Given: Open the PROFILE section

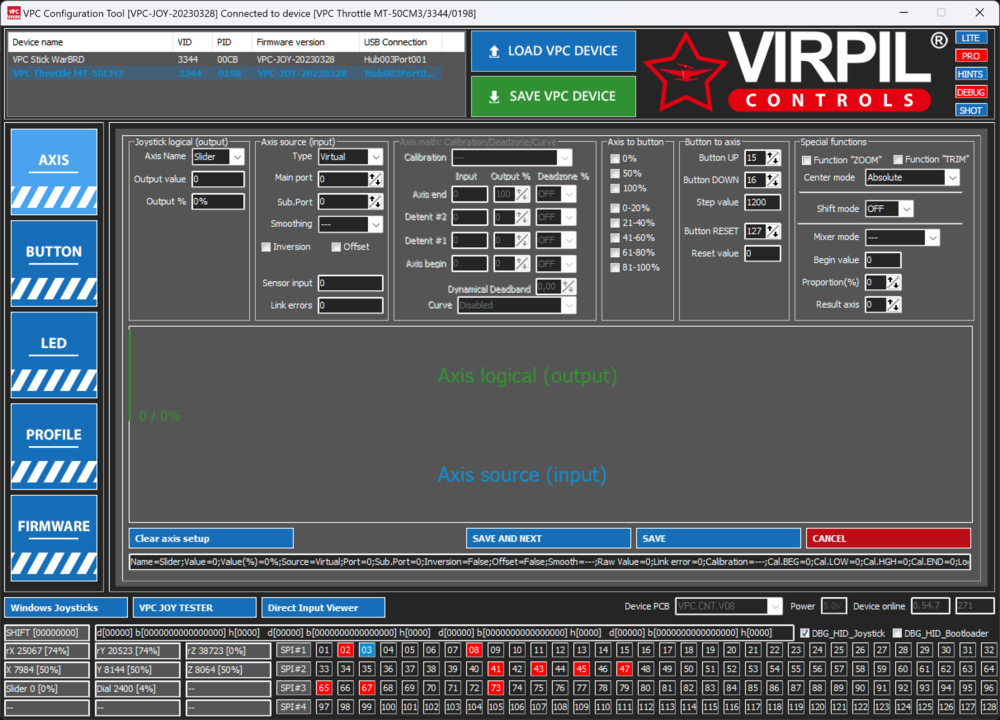Looking at the screenshot, I should 54,446.
